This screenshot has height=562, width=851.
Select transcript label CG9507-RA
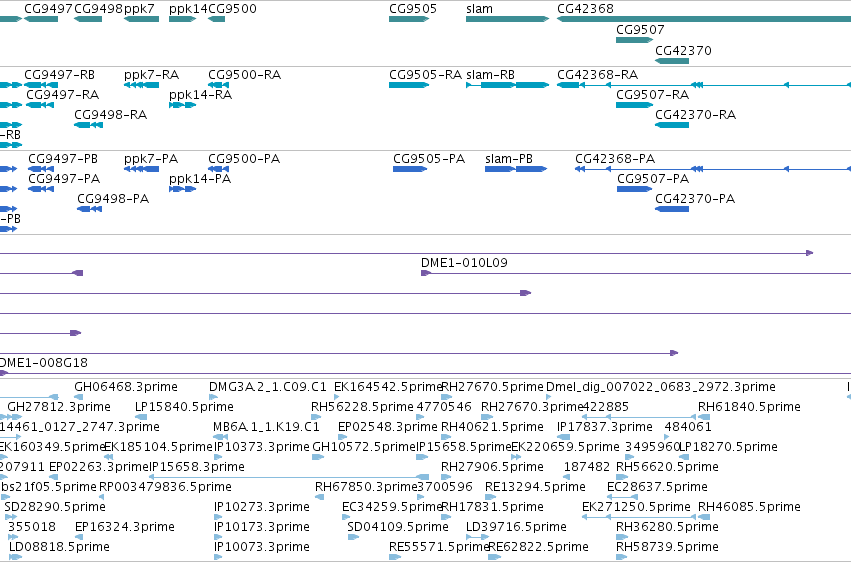click(653, 95)
